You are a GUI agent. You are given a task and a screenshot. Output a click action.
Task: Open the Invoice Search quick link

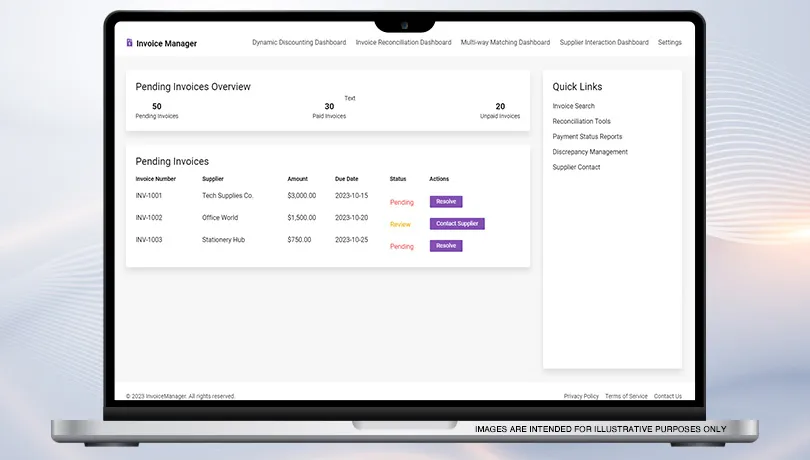(x=573, y=106)
